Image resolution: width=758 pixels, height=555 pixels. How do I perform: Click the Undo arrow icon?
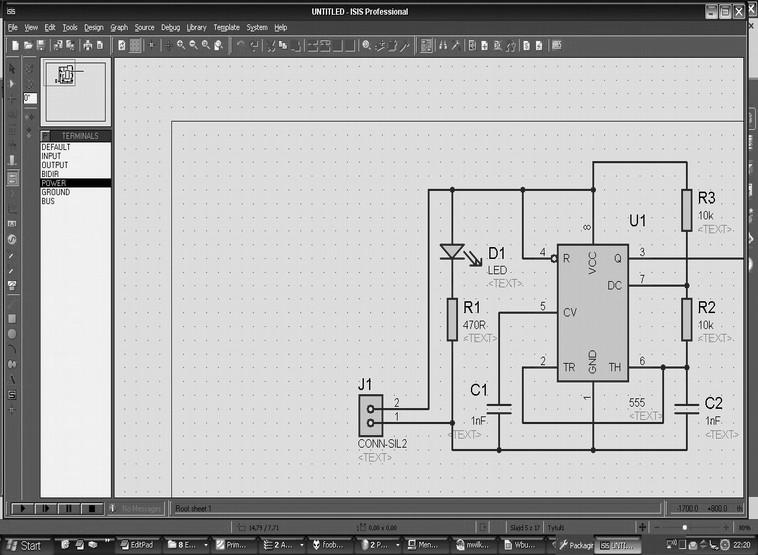(240, 45)
